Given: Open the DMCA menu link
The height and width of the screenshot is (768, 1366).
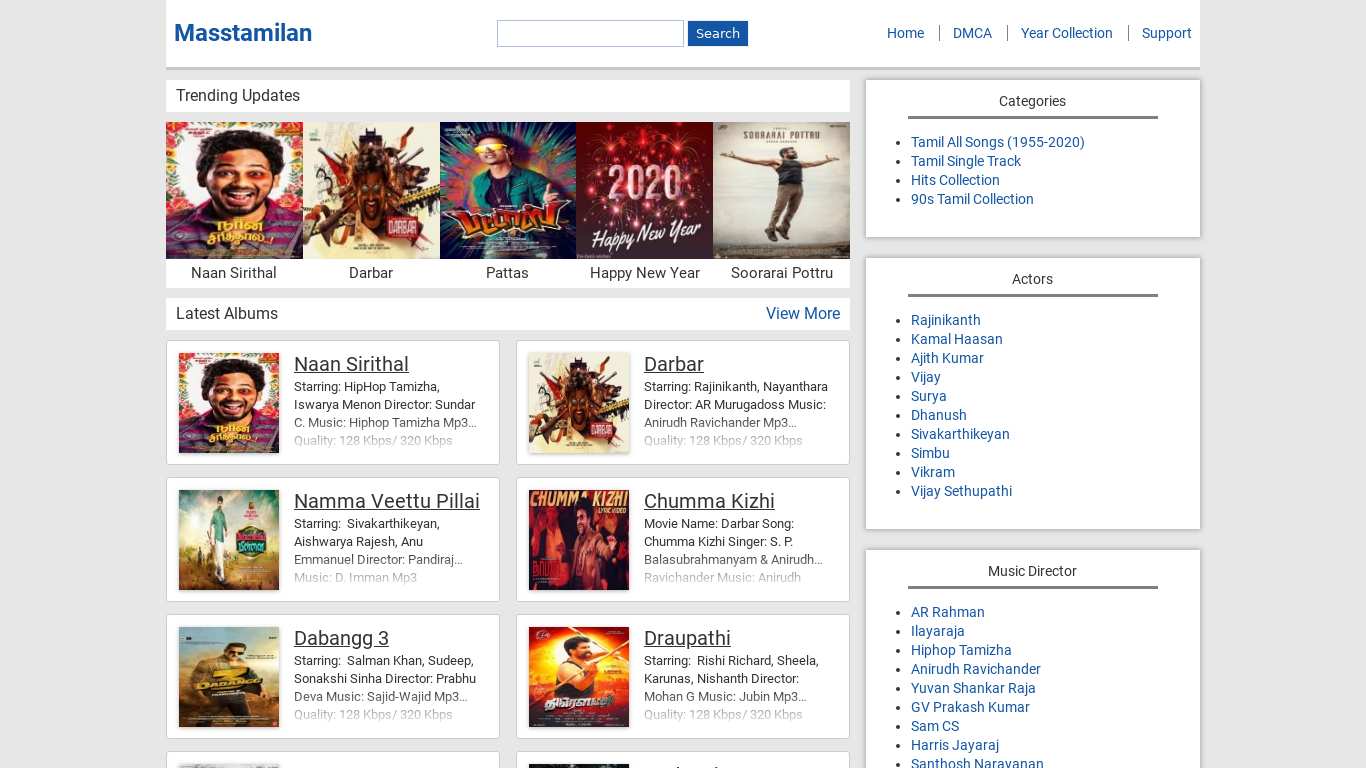Looking at the screenshot, I should click(x=972, y=33).
